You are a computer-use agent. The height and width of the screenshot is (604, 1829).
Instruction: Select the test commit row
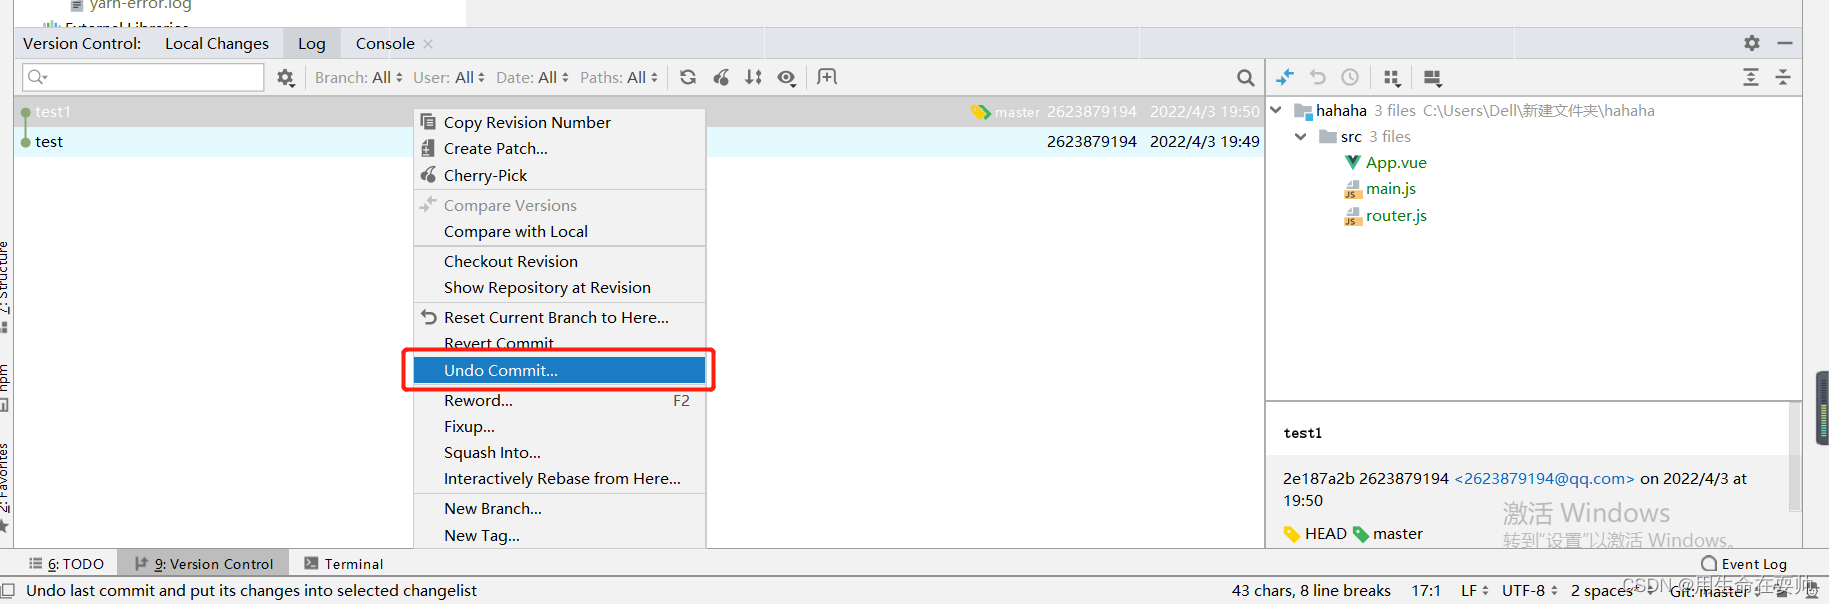[x=639, y=142]
